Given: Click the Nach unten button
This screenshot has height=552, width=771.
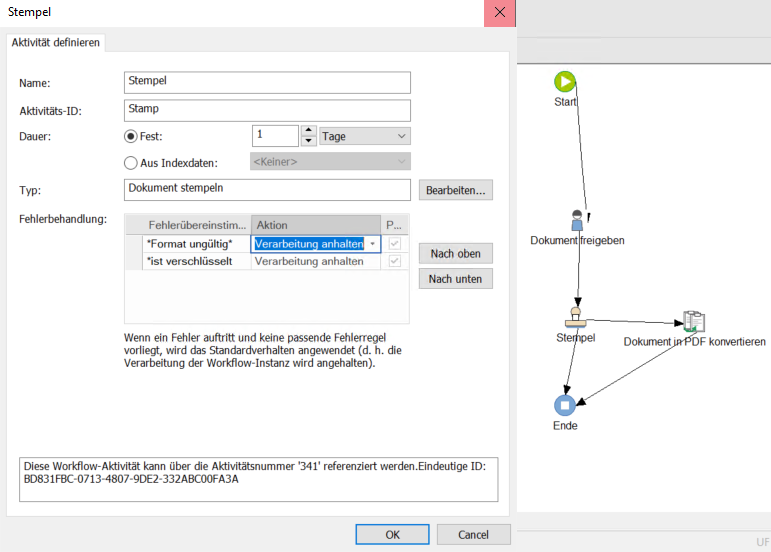Looking at the screenshot, I should pyautogui.click(x=455, y=279).
